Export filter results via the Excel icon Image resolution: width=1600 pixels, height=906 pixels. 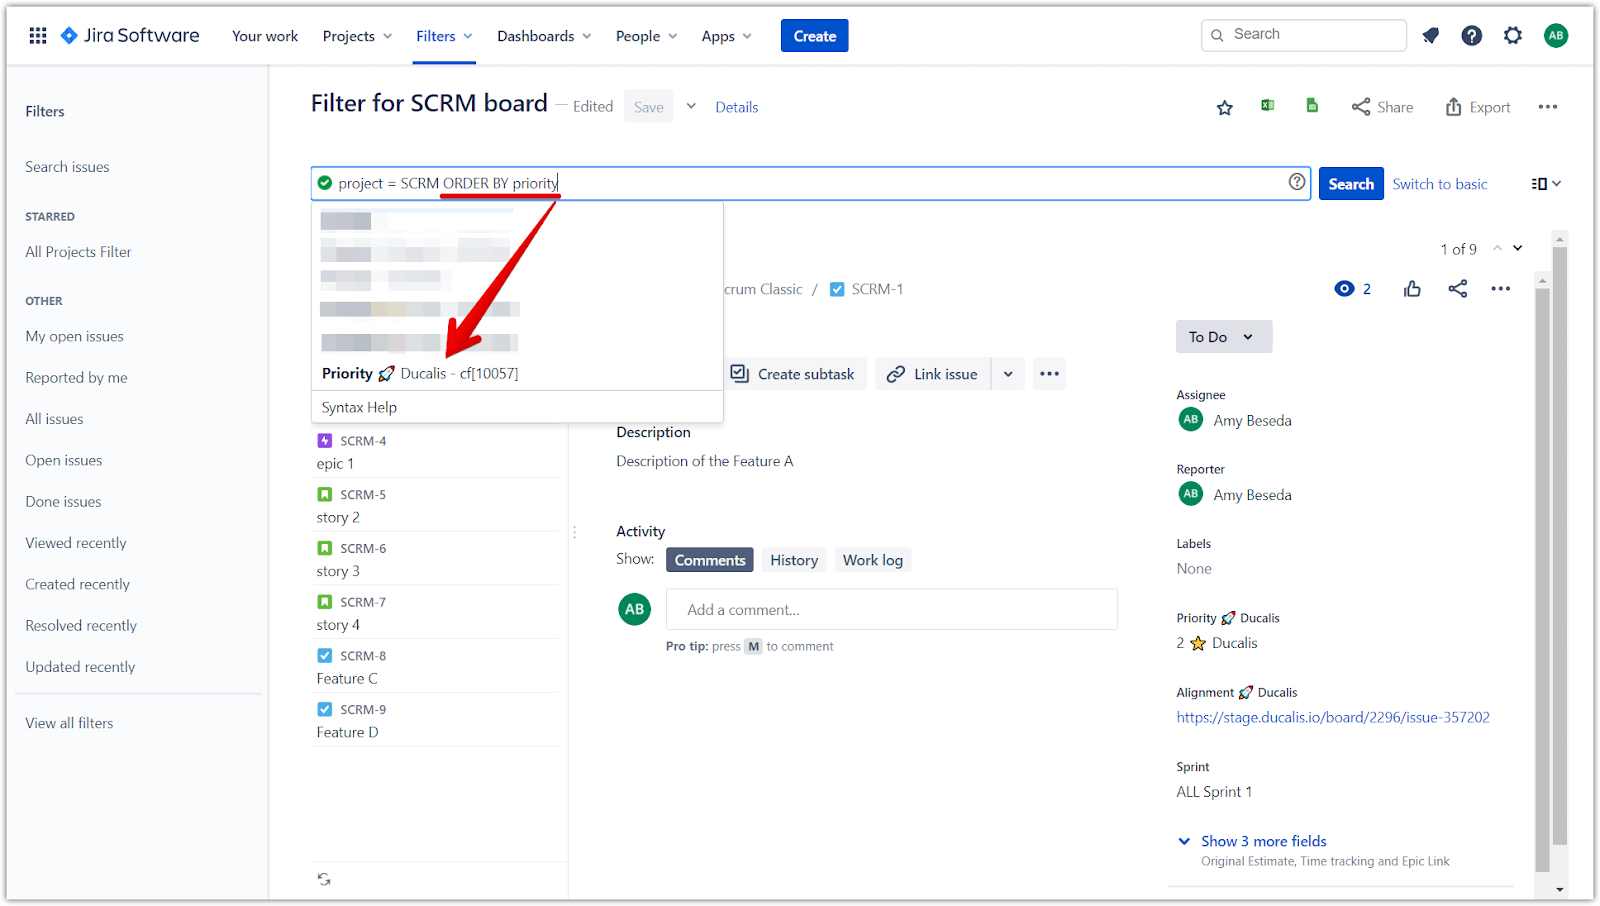click(1268, 105)
